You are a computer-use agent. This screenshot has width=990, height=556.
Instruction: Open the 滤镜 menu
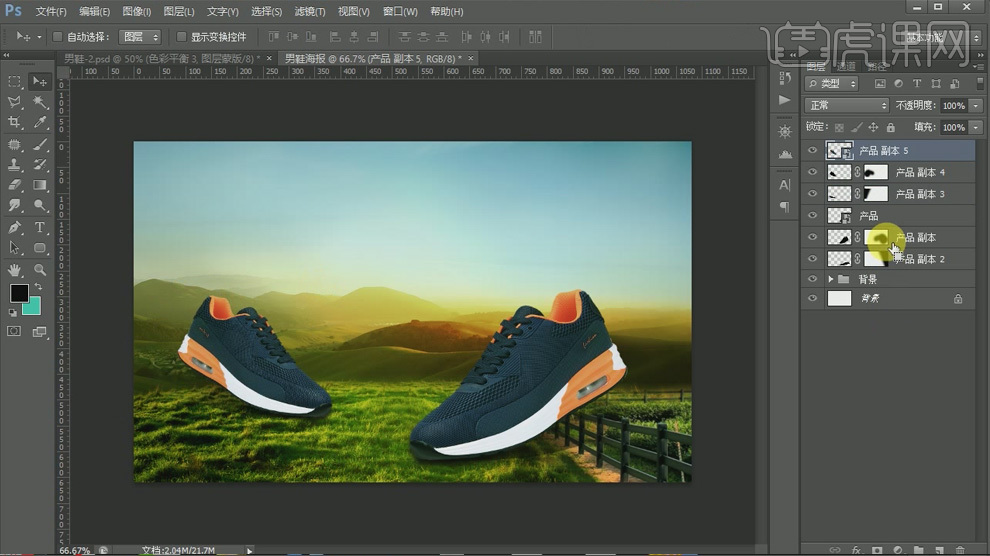(x=311, y=11)
